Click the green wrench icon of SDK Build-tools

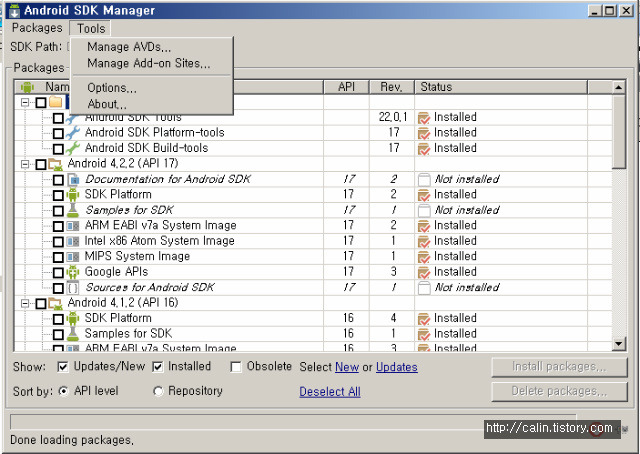click(x=73, y=148)
